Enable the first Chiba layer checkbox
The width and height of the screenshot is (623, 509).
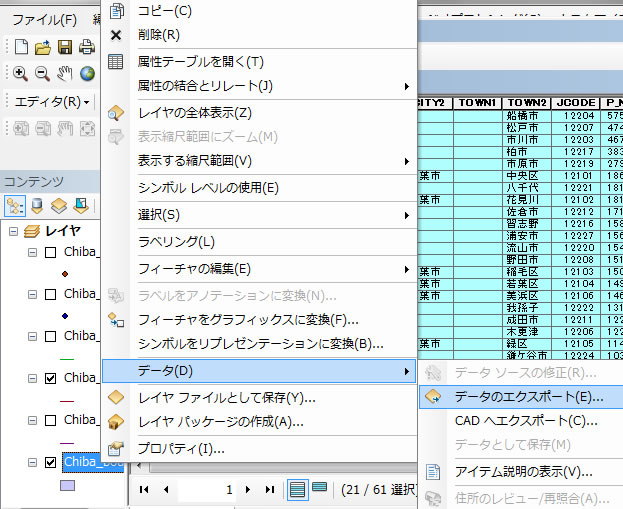pyautogui.click(x=51, y=252)
